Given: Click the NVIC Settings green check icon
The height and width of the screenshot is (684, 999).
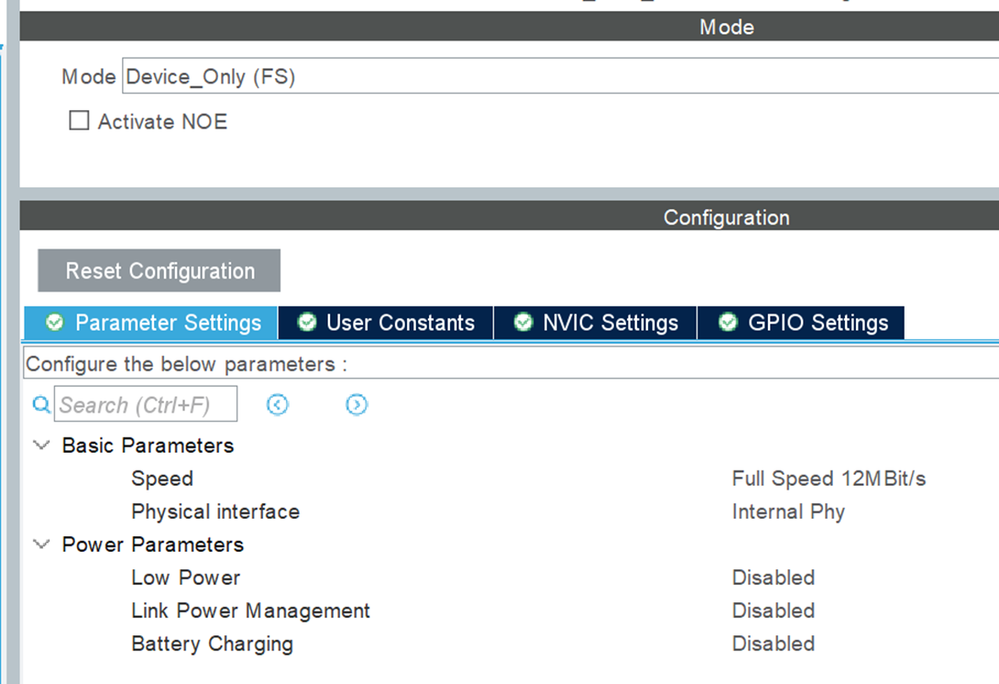Looking at the screenshot, I should point(523,323).
